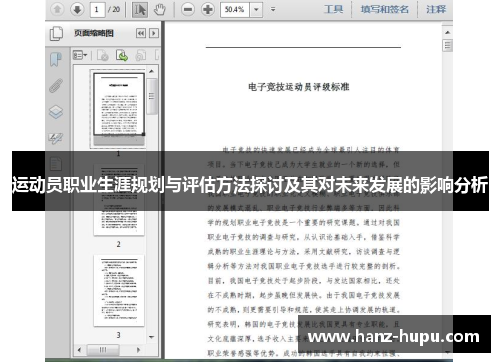Go to the next page with down arrow
The height and width of the screenshot is (362, 500).
point(77,9)
